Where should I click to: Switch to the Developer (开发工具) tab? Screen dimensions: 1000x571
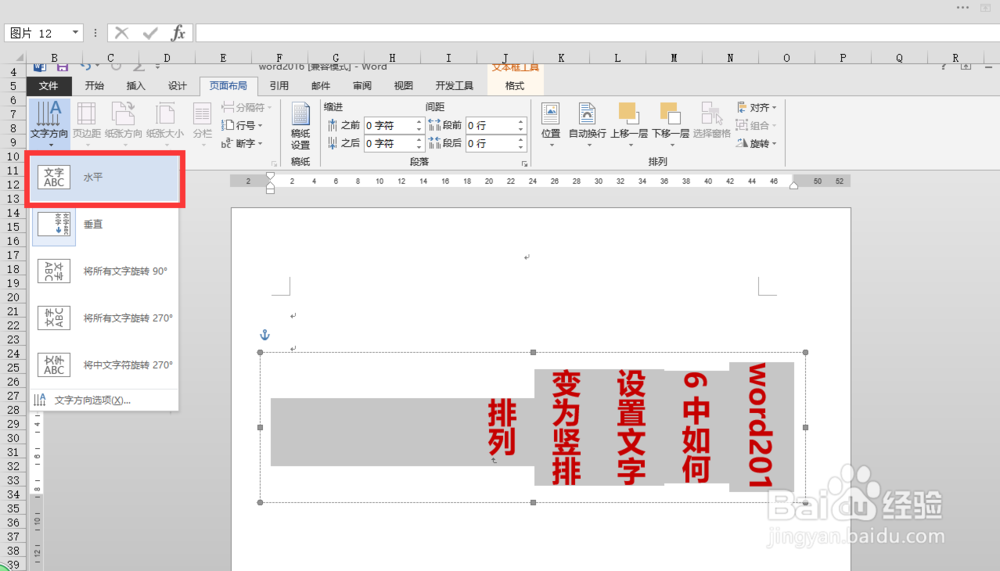click(454, 85)
